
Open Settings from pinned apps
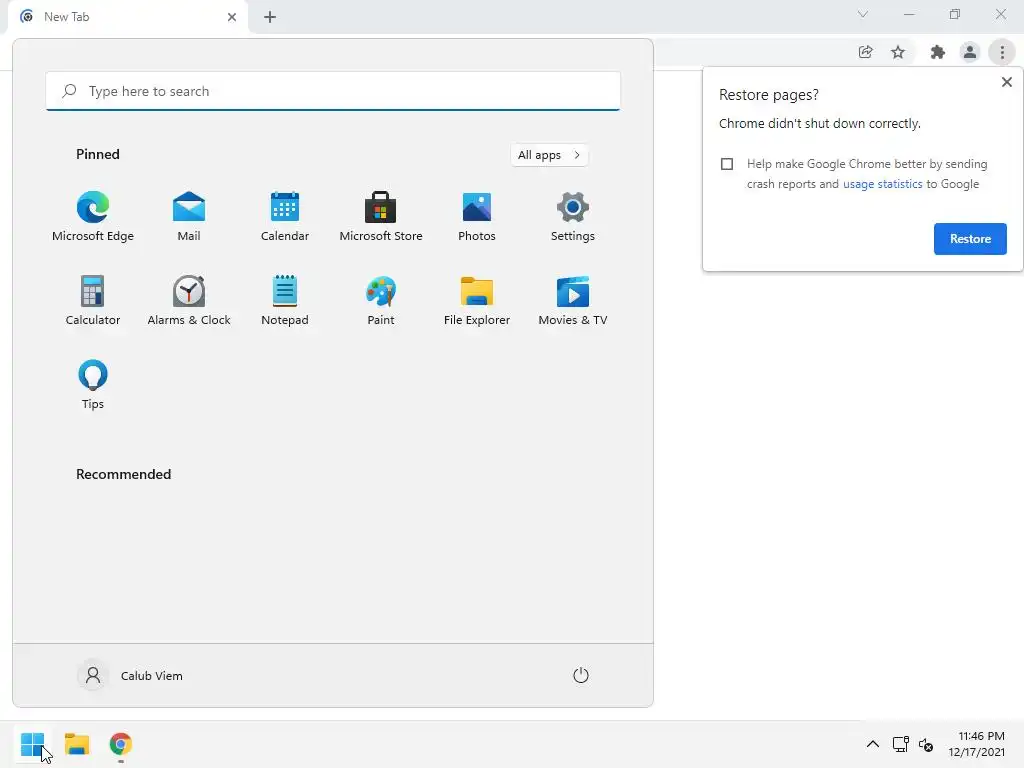coord(573,216)
